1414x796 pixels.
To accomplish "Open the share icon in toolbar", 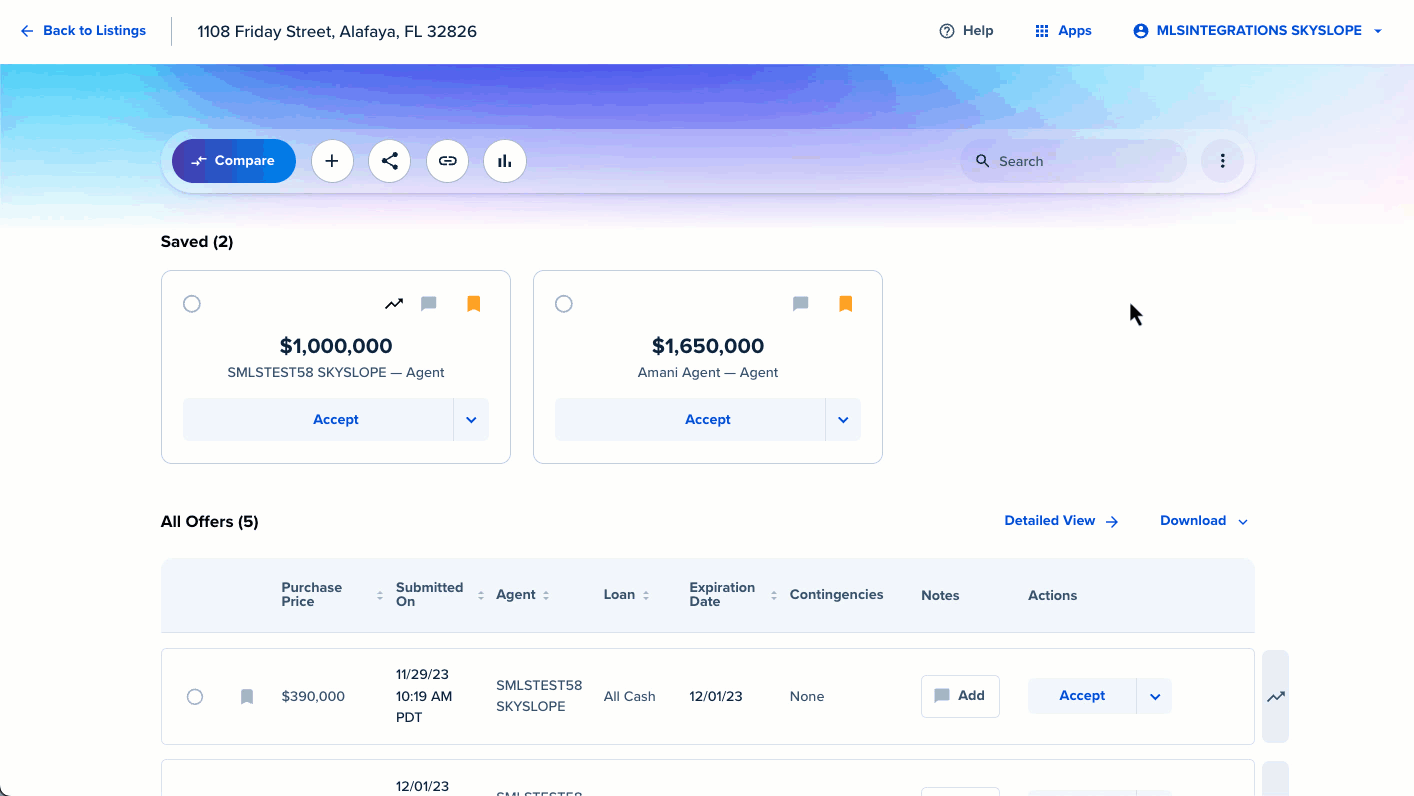I will pos(390,161).
